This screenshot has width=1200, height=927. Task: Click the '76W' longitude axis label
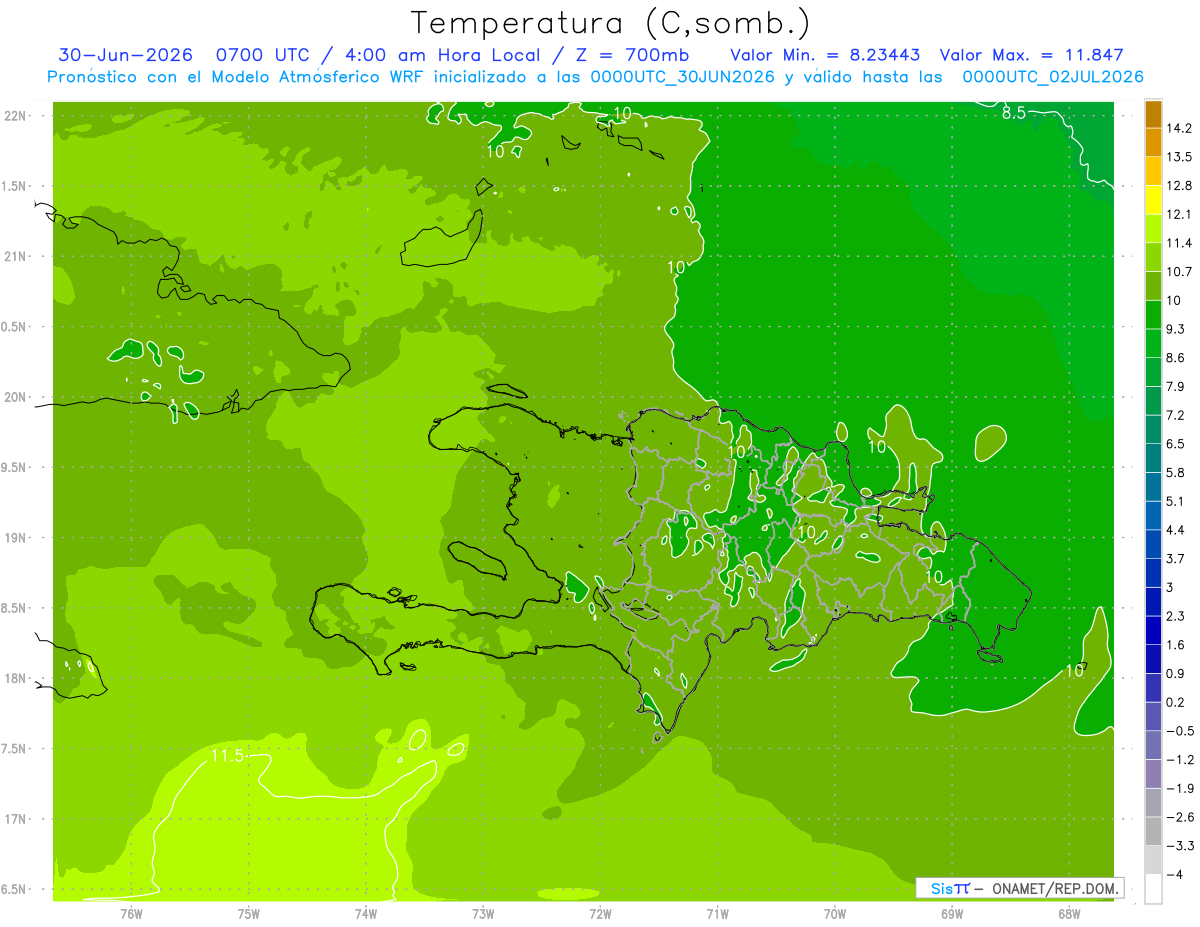click(x=131, y=913)
